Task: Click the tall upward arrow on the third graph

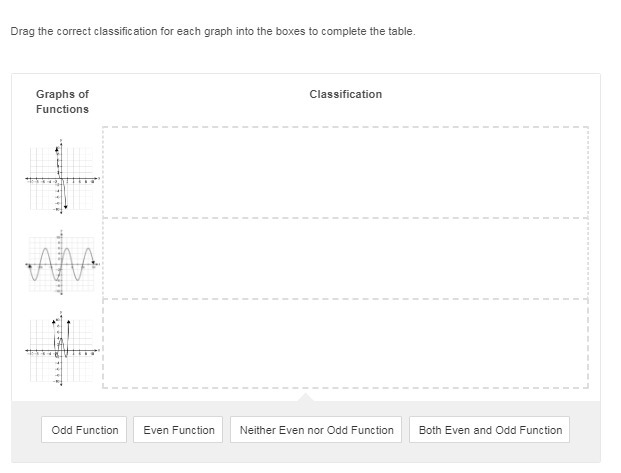Action: (69, 322)
